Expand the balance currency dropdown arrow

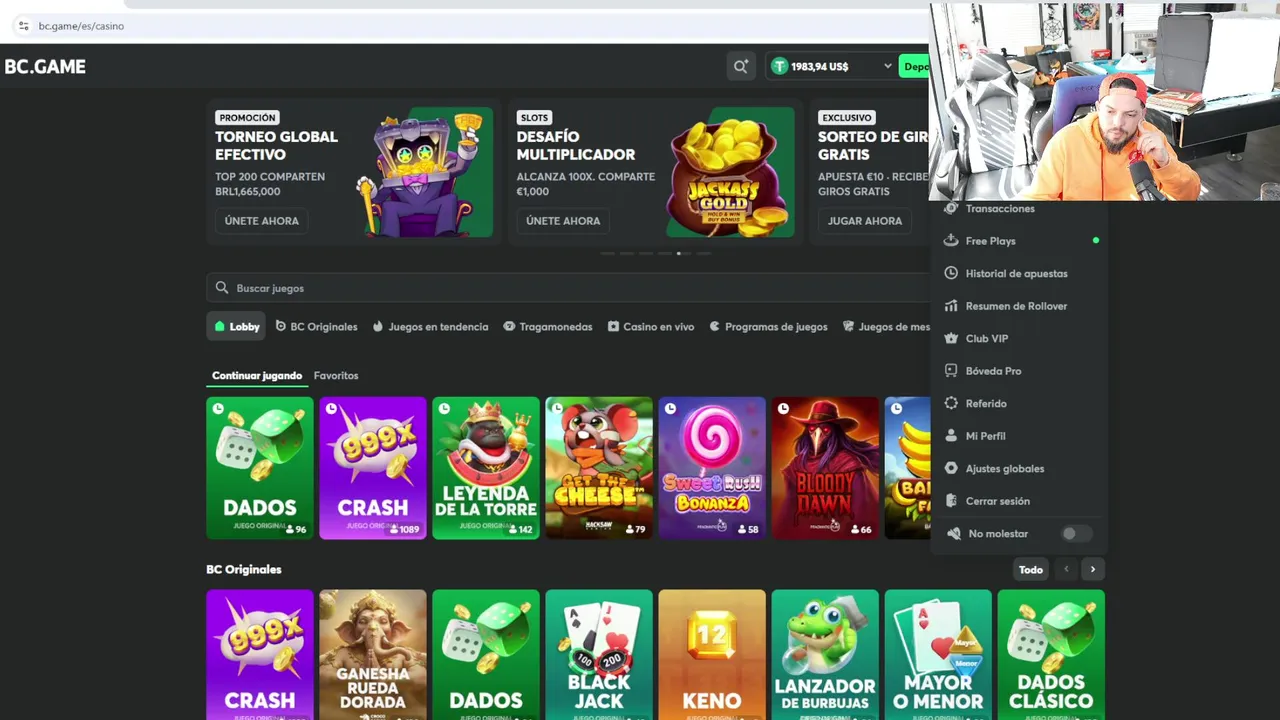[887, 66]
